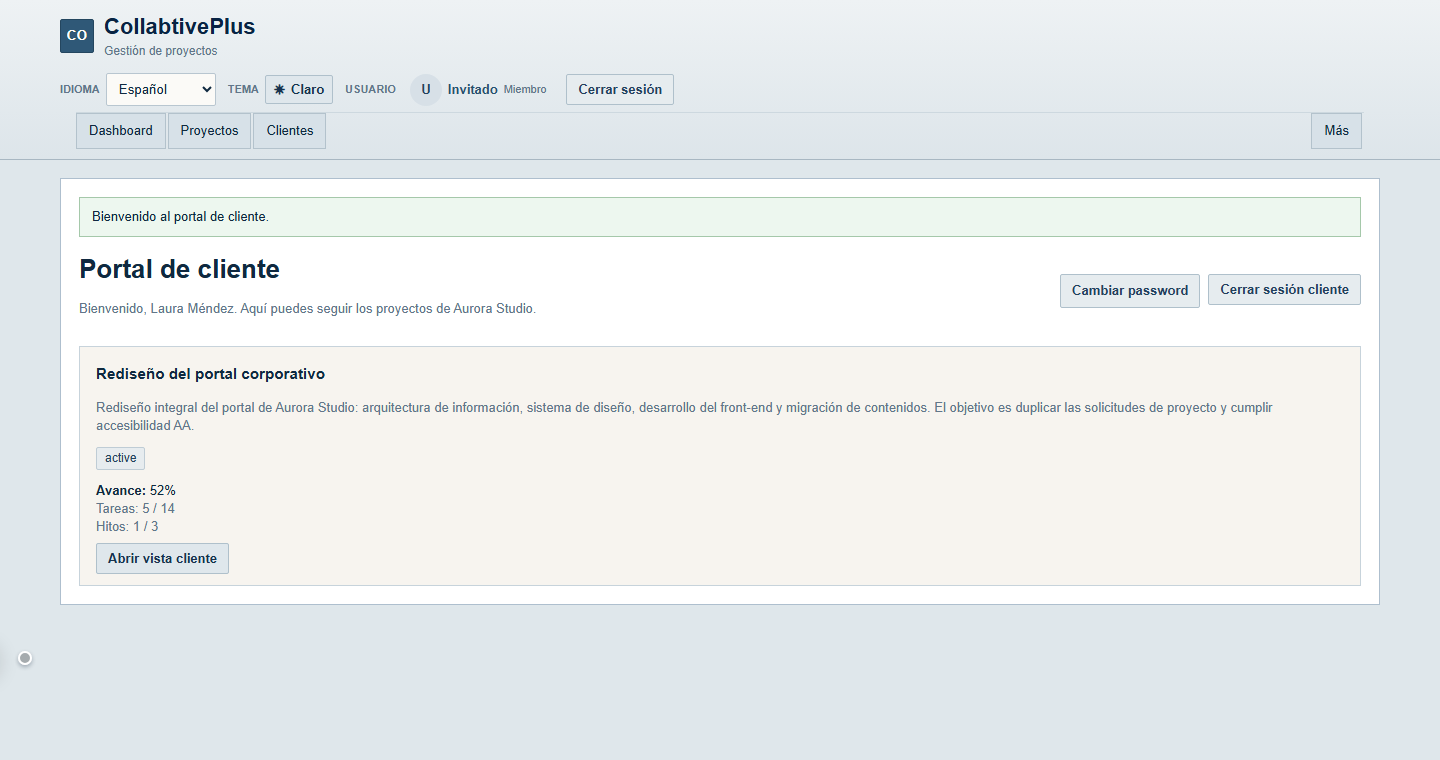Click the active status badge
The height and width of the screenshot is (760, 1440).
(121, 458)
